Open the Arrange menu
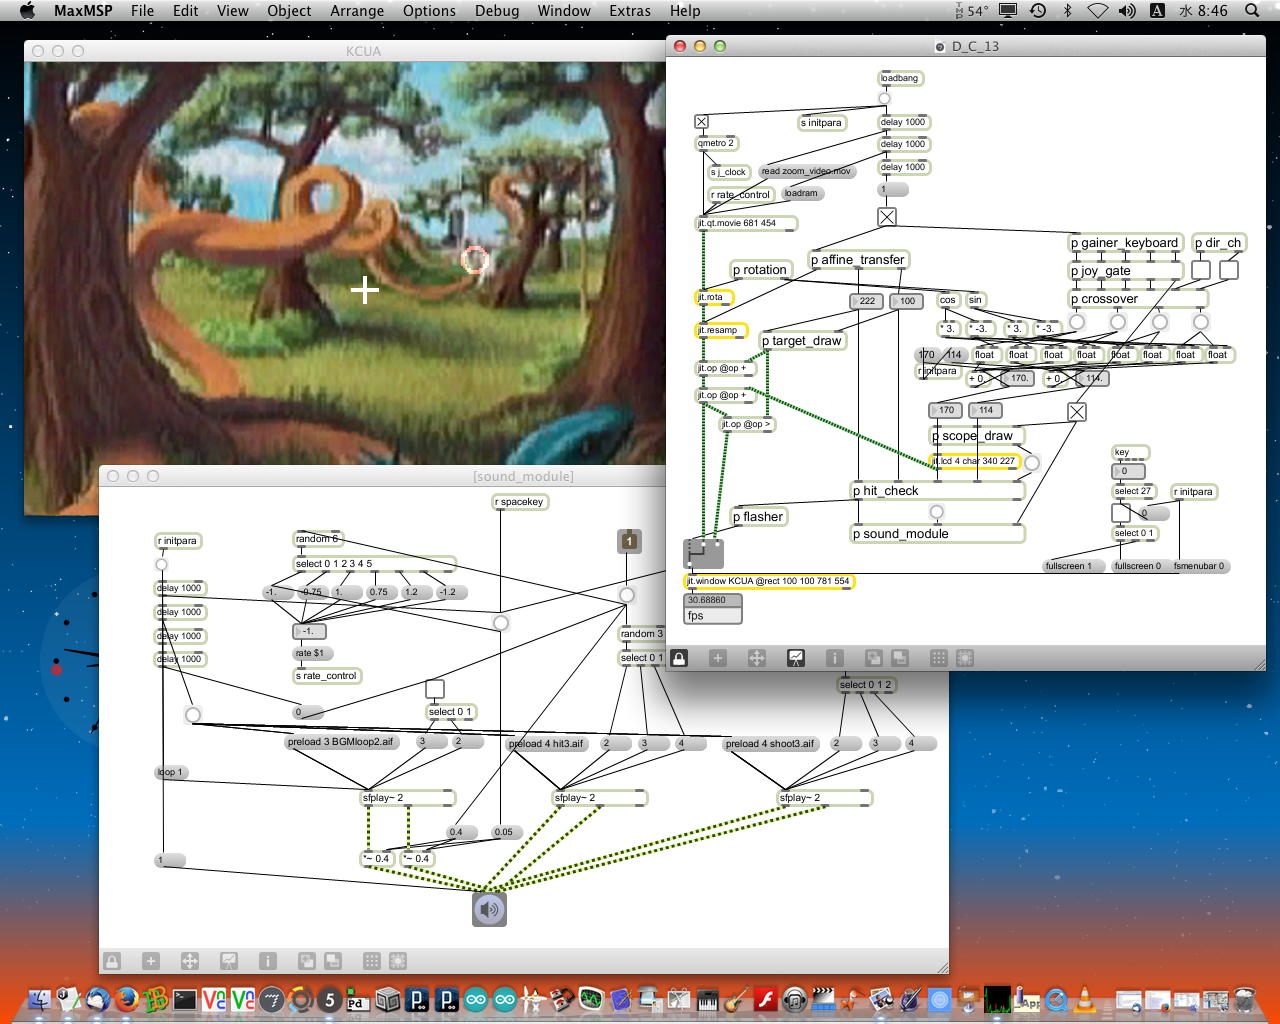Viewport: 1280px width, 1024px height. pos(357,11)
